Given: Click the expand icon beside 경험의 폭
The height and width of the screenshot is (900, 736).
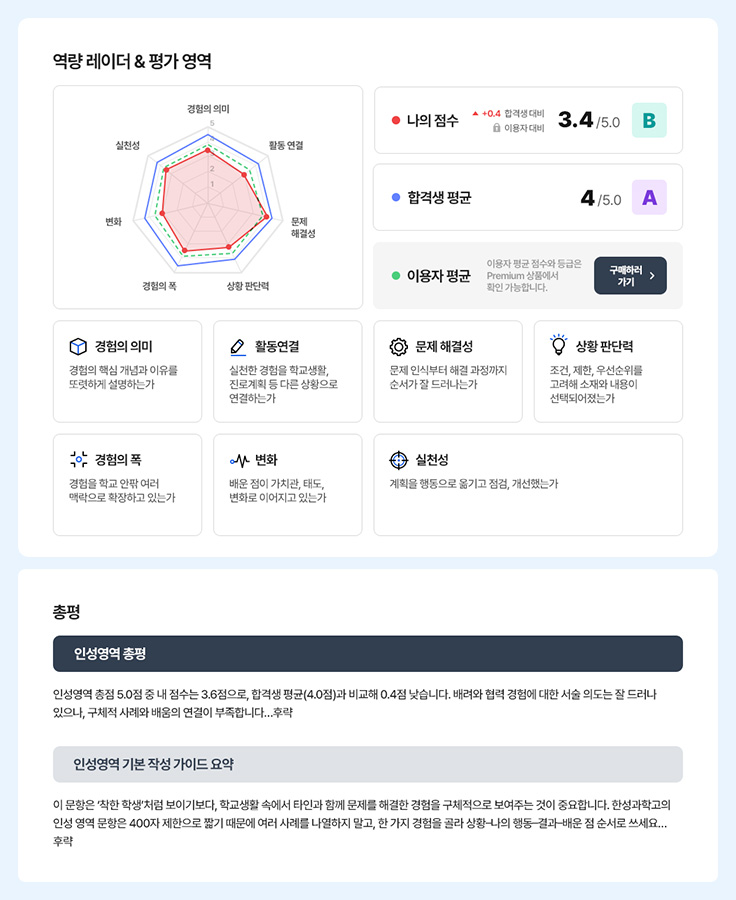Looking at the screenshot, I should tap(79, 459).
